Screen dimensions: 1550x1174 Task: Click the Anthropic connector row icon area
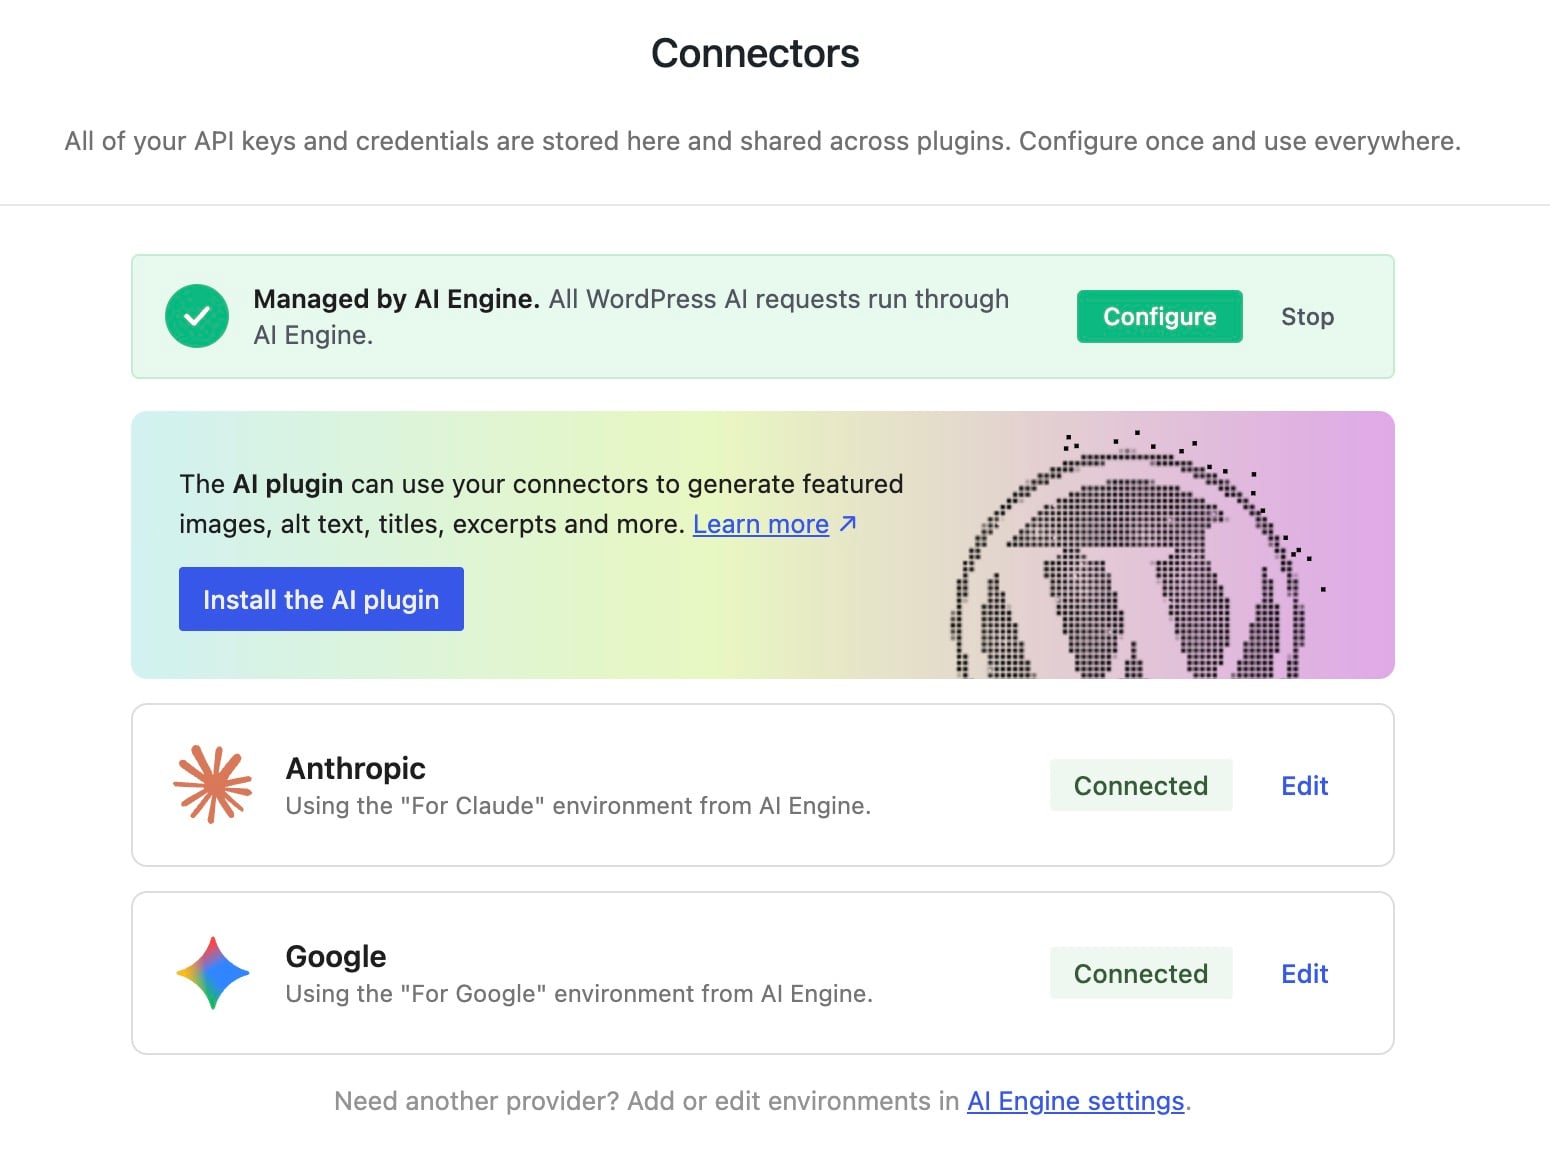pos(214,784)
